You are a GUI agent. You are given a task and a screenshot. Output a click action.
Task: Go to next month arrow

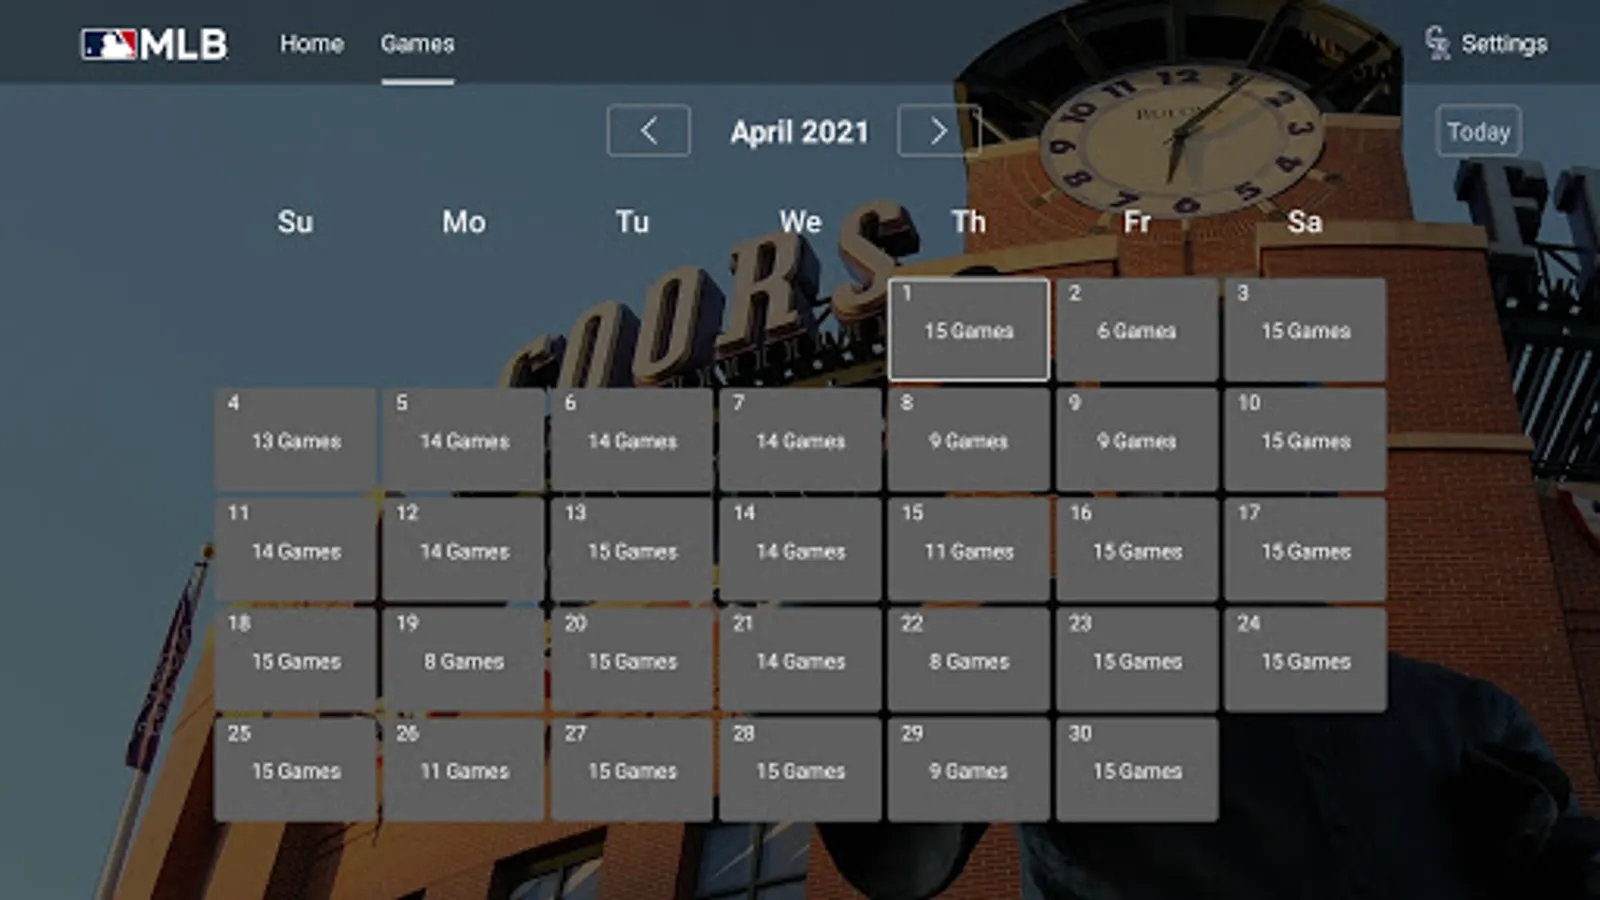938,131
